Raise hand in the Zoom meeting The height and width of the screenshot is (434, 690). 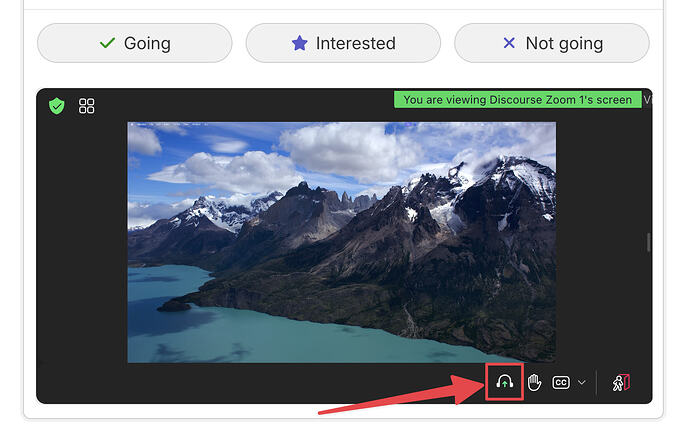tap(534, 382)
